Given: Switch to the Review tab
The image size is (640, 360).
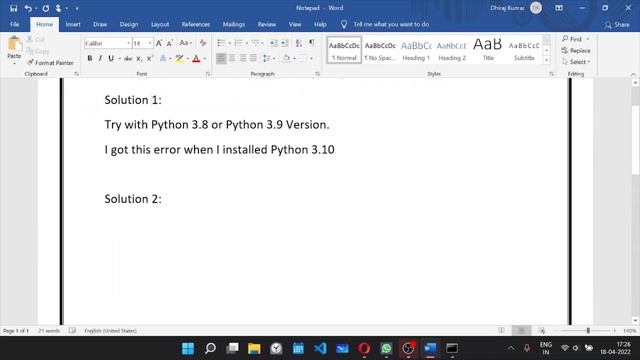Looking at the screenshot, I should pyautogui.click(x=267, y=24).
